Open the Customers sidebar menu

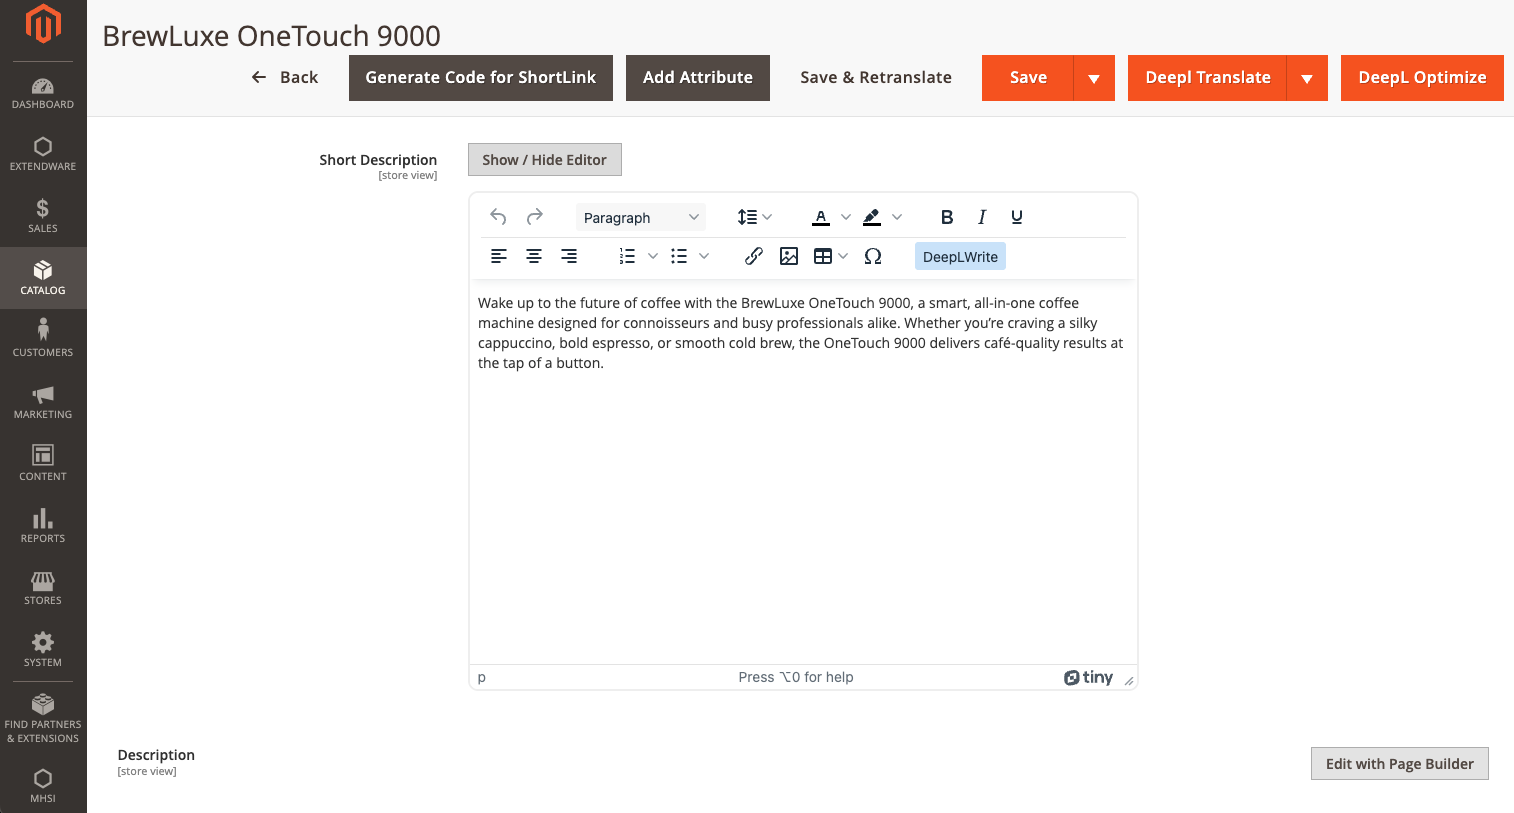coord(43,340)
